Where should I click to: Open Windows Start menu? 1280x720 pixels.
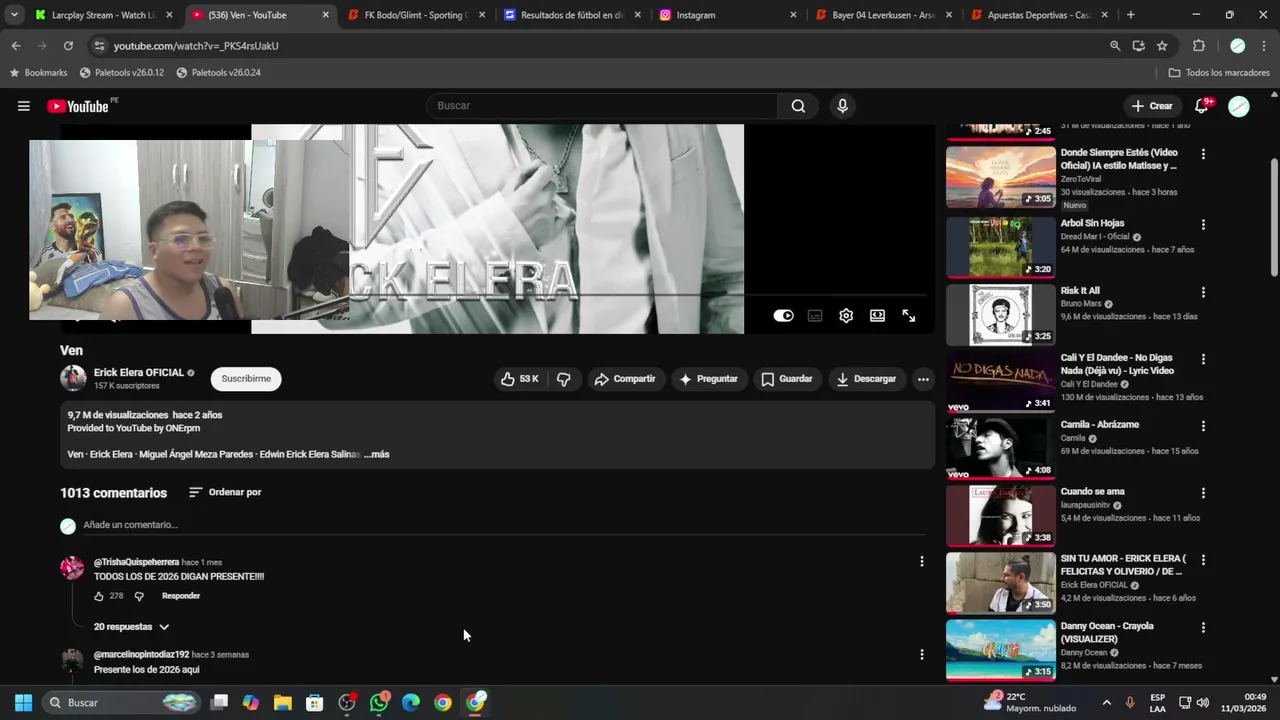pos(23,702)
